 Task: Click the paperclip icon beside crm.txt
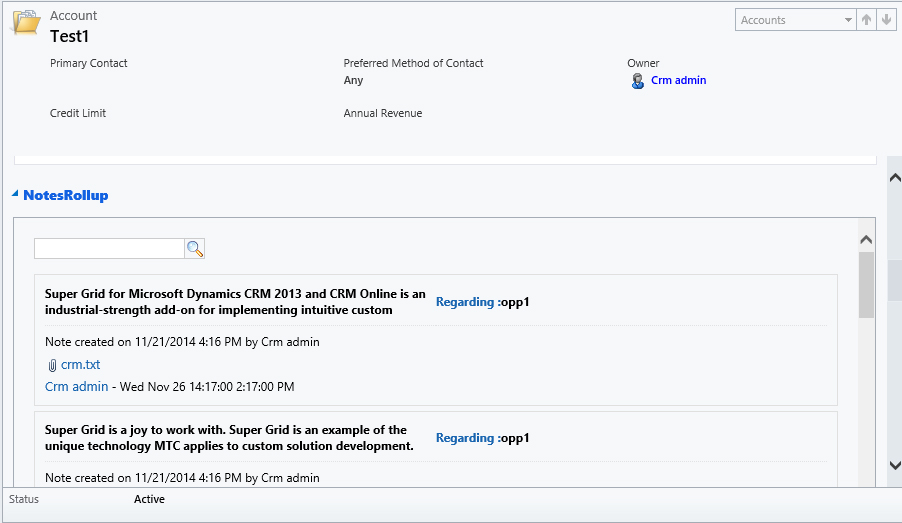52,365
